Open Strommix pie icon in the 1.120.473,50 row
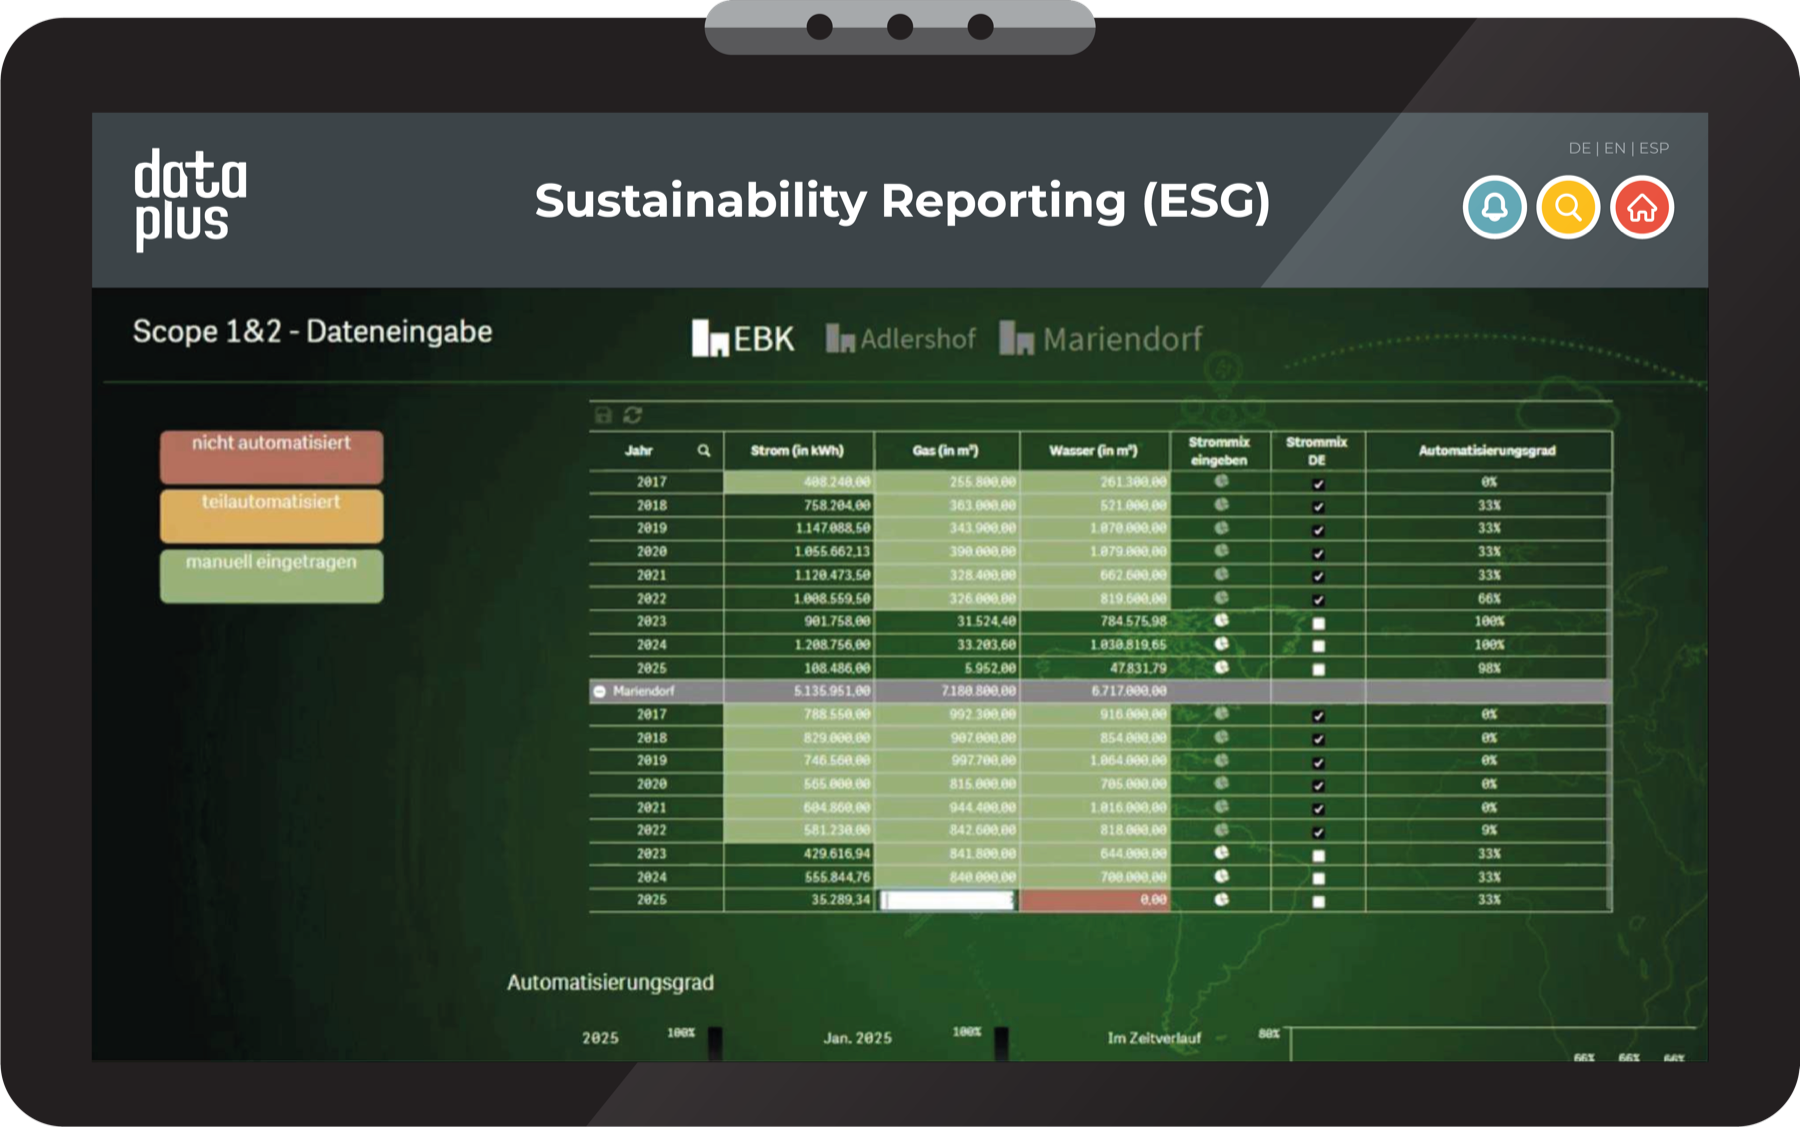 pyautogui.click(x=1221, y=575)
